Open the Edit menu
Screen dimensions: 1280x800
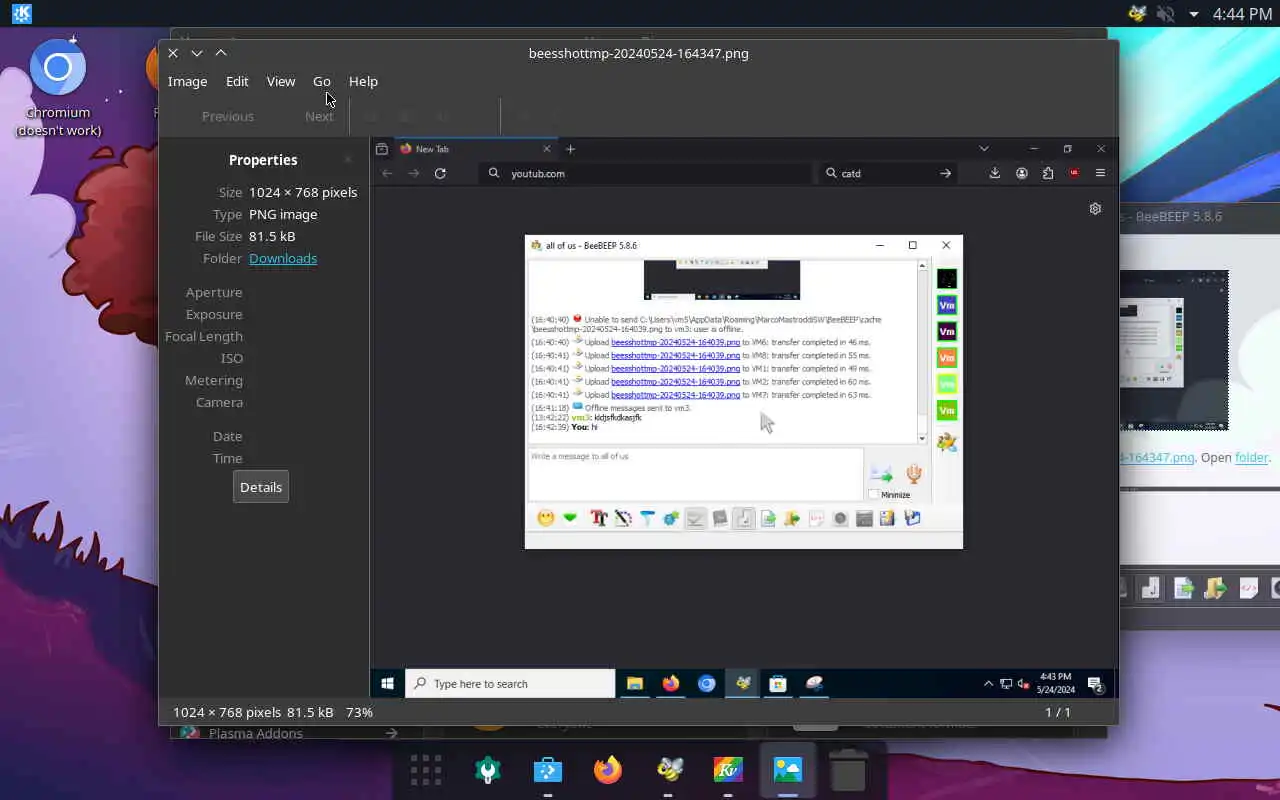(237, 81)
